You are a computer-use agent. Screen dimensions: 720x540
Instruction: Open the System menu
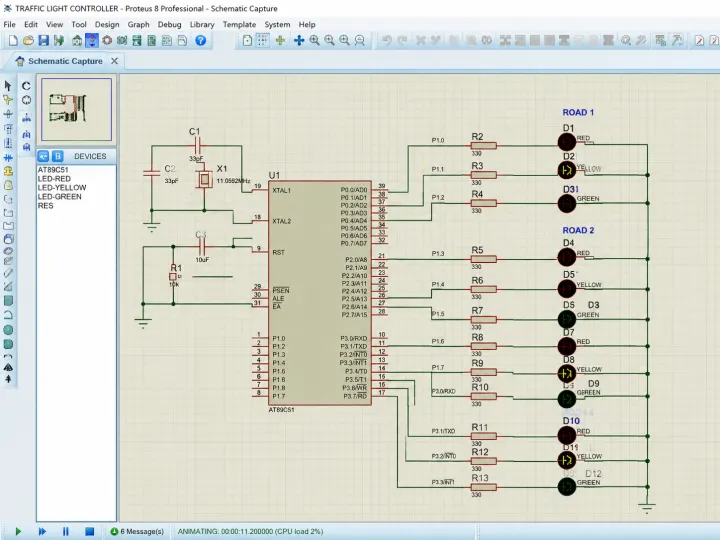(x=277, y=24)
